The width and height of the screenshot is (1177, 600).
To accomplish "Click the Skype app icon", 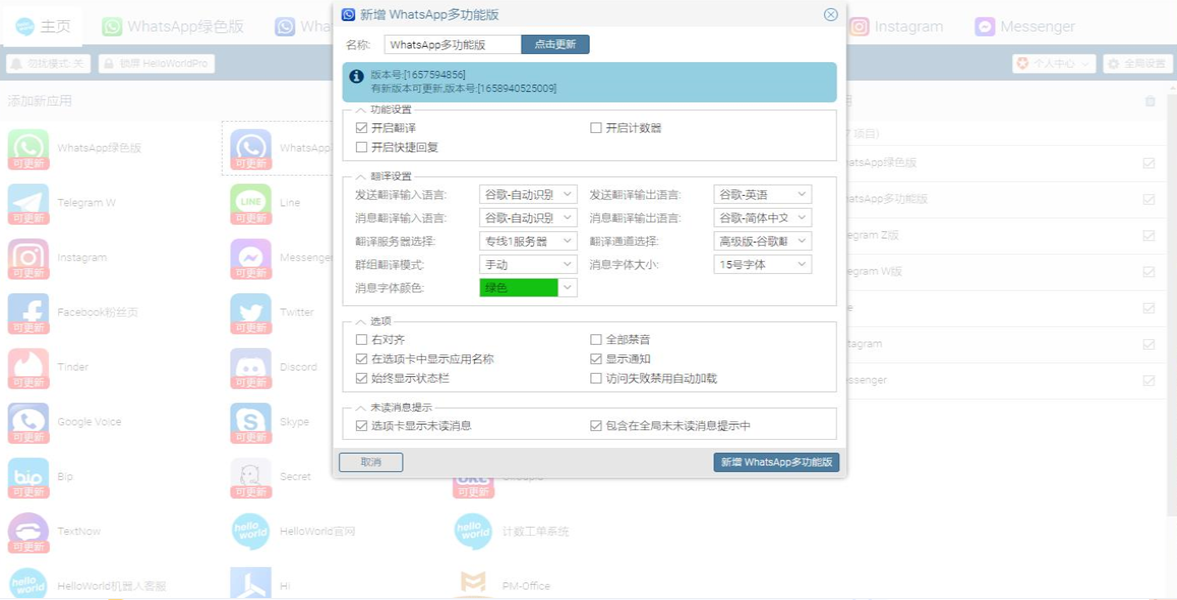I will click(249, 422).
